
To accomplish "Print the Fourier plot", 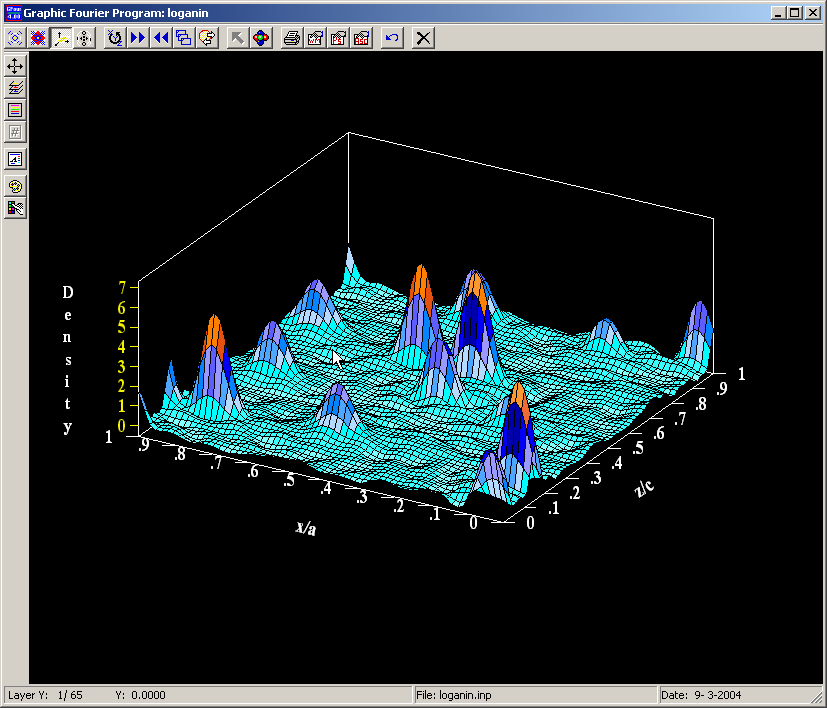I will coord(291,38).
